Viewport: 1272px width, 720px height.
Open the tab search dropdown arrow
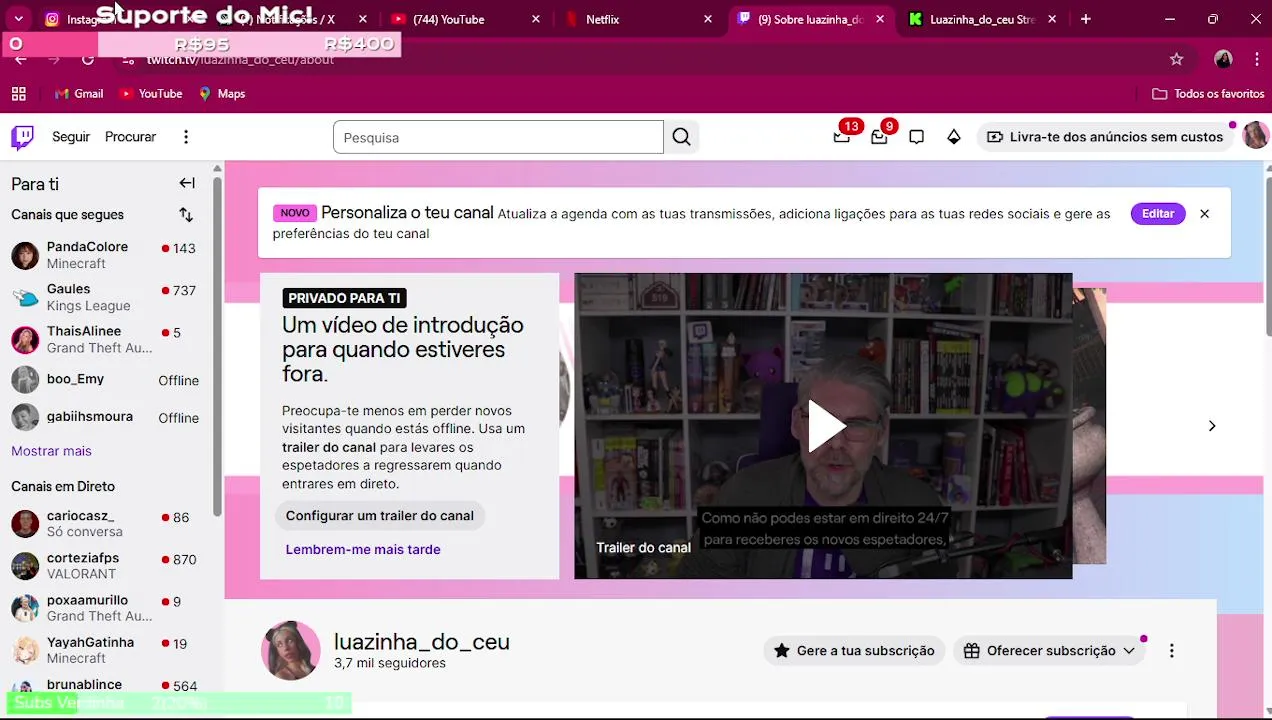[x=18, y=19]
